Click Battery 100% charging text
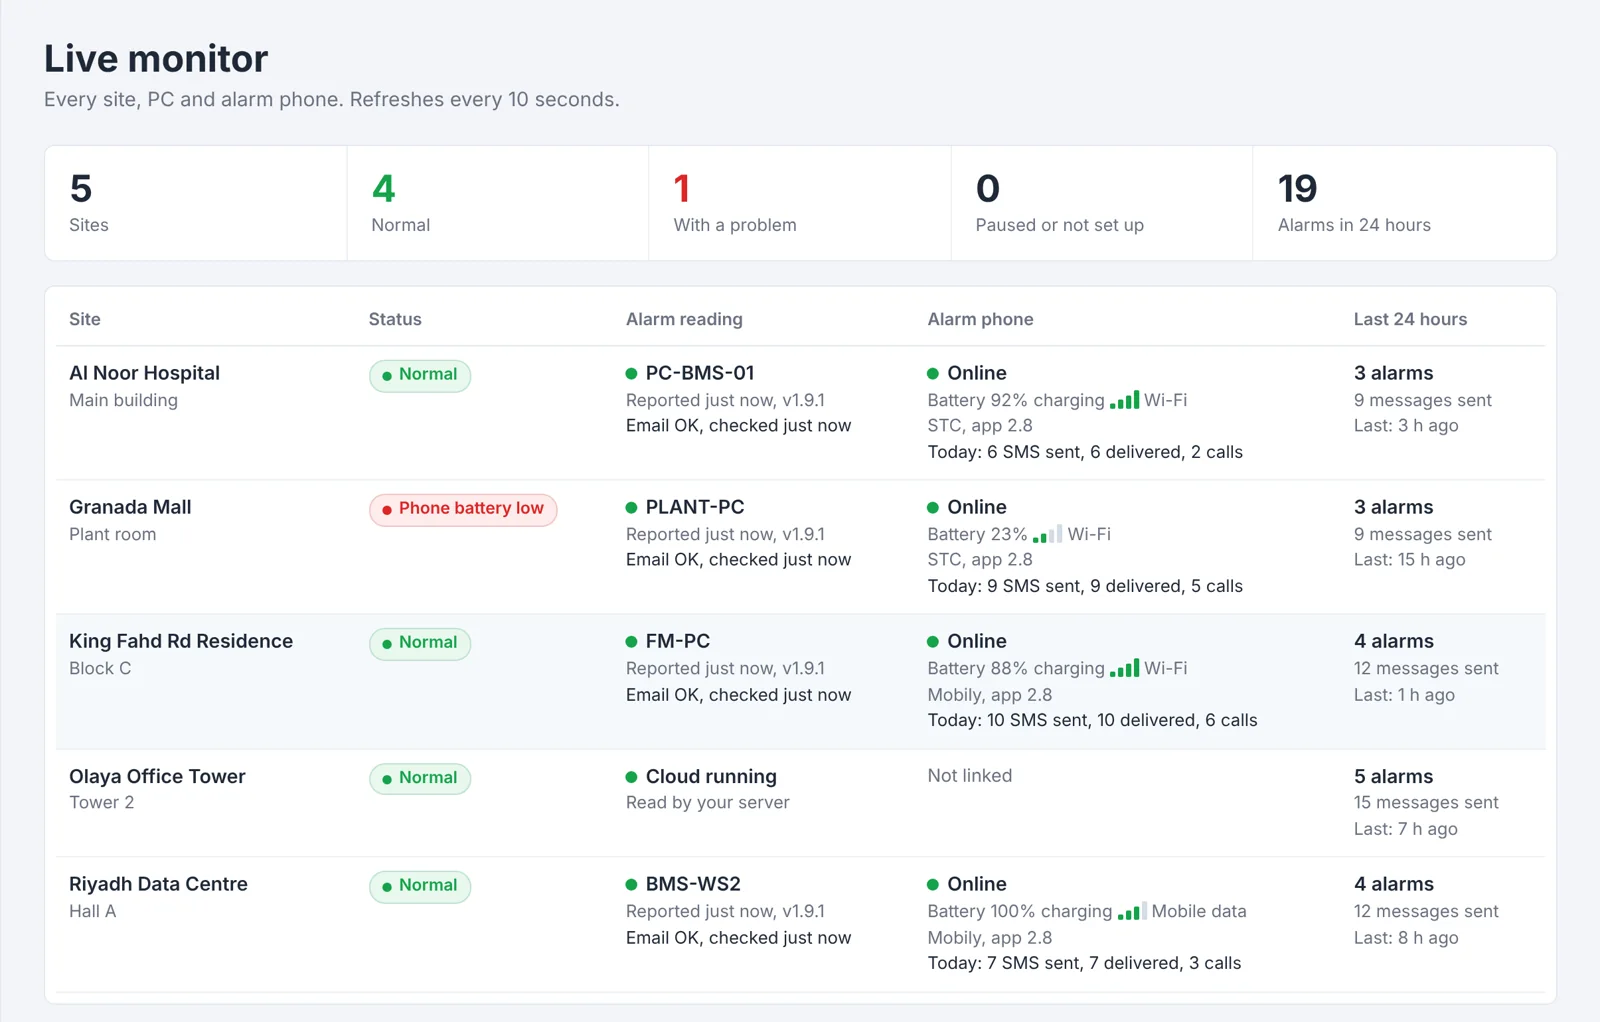Screen dimensions: 1600x1022 (x=1020, y=911)
